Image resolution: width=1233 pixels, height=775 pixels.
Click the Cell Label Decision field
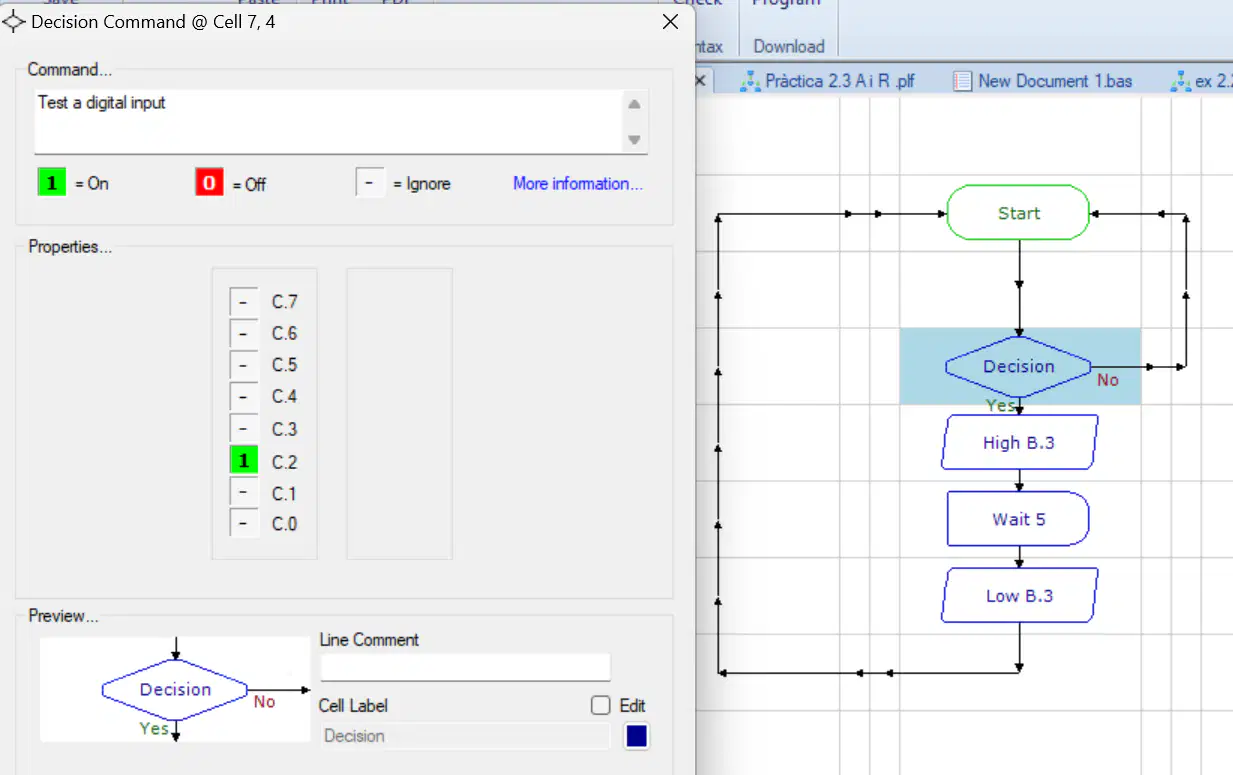[465, 736]
